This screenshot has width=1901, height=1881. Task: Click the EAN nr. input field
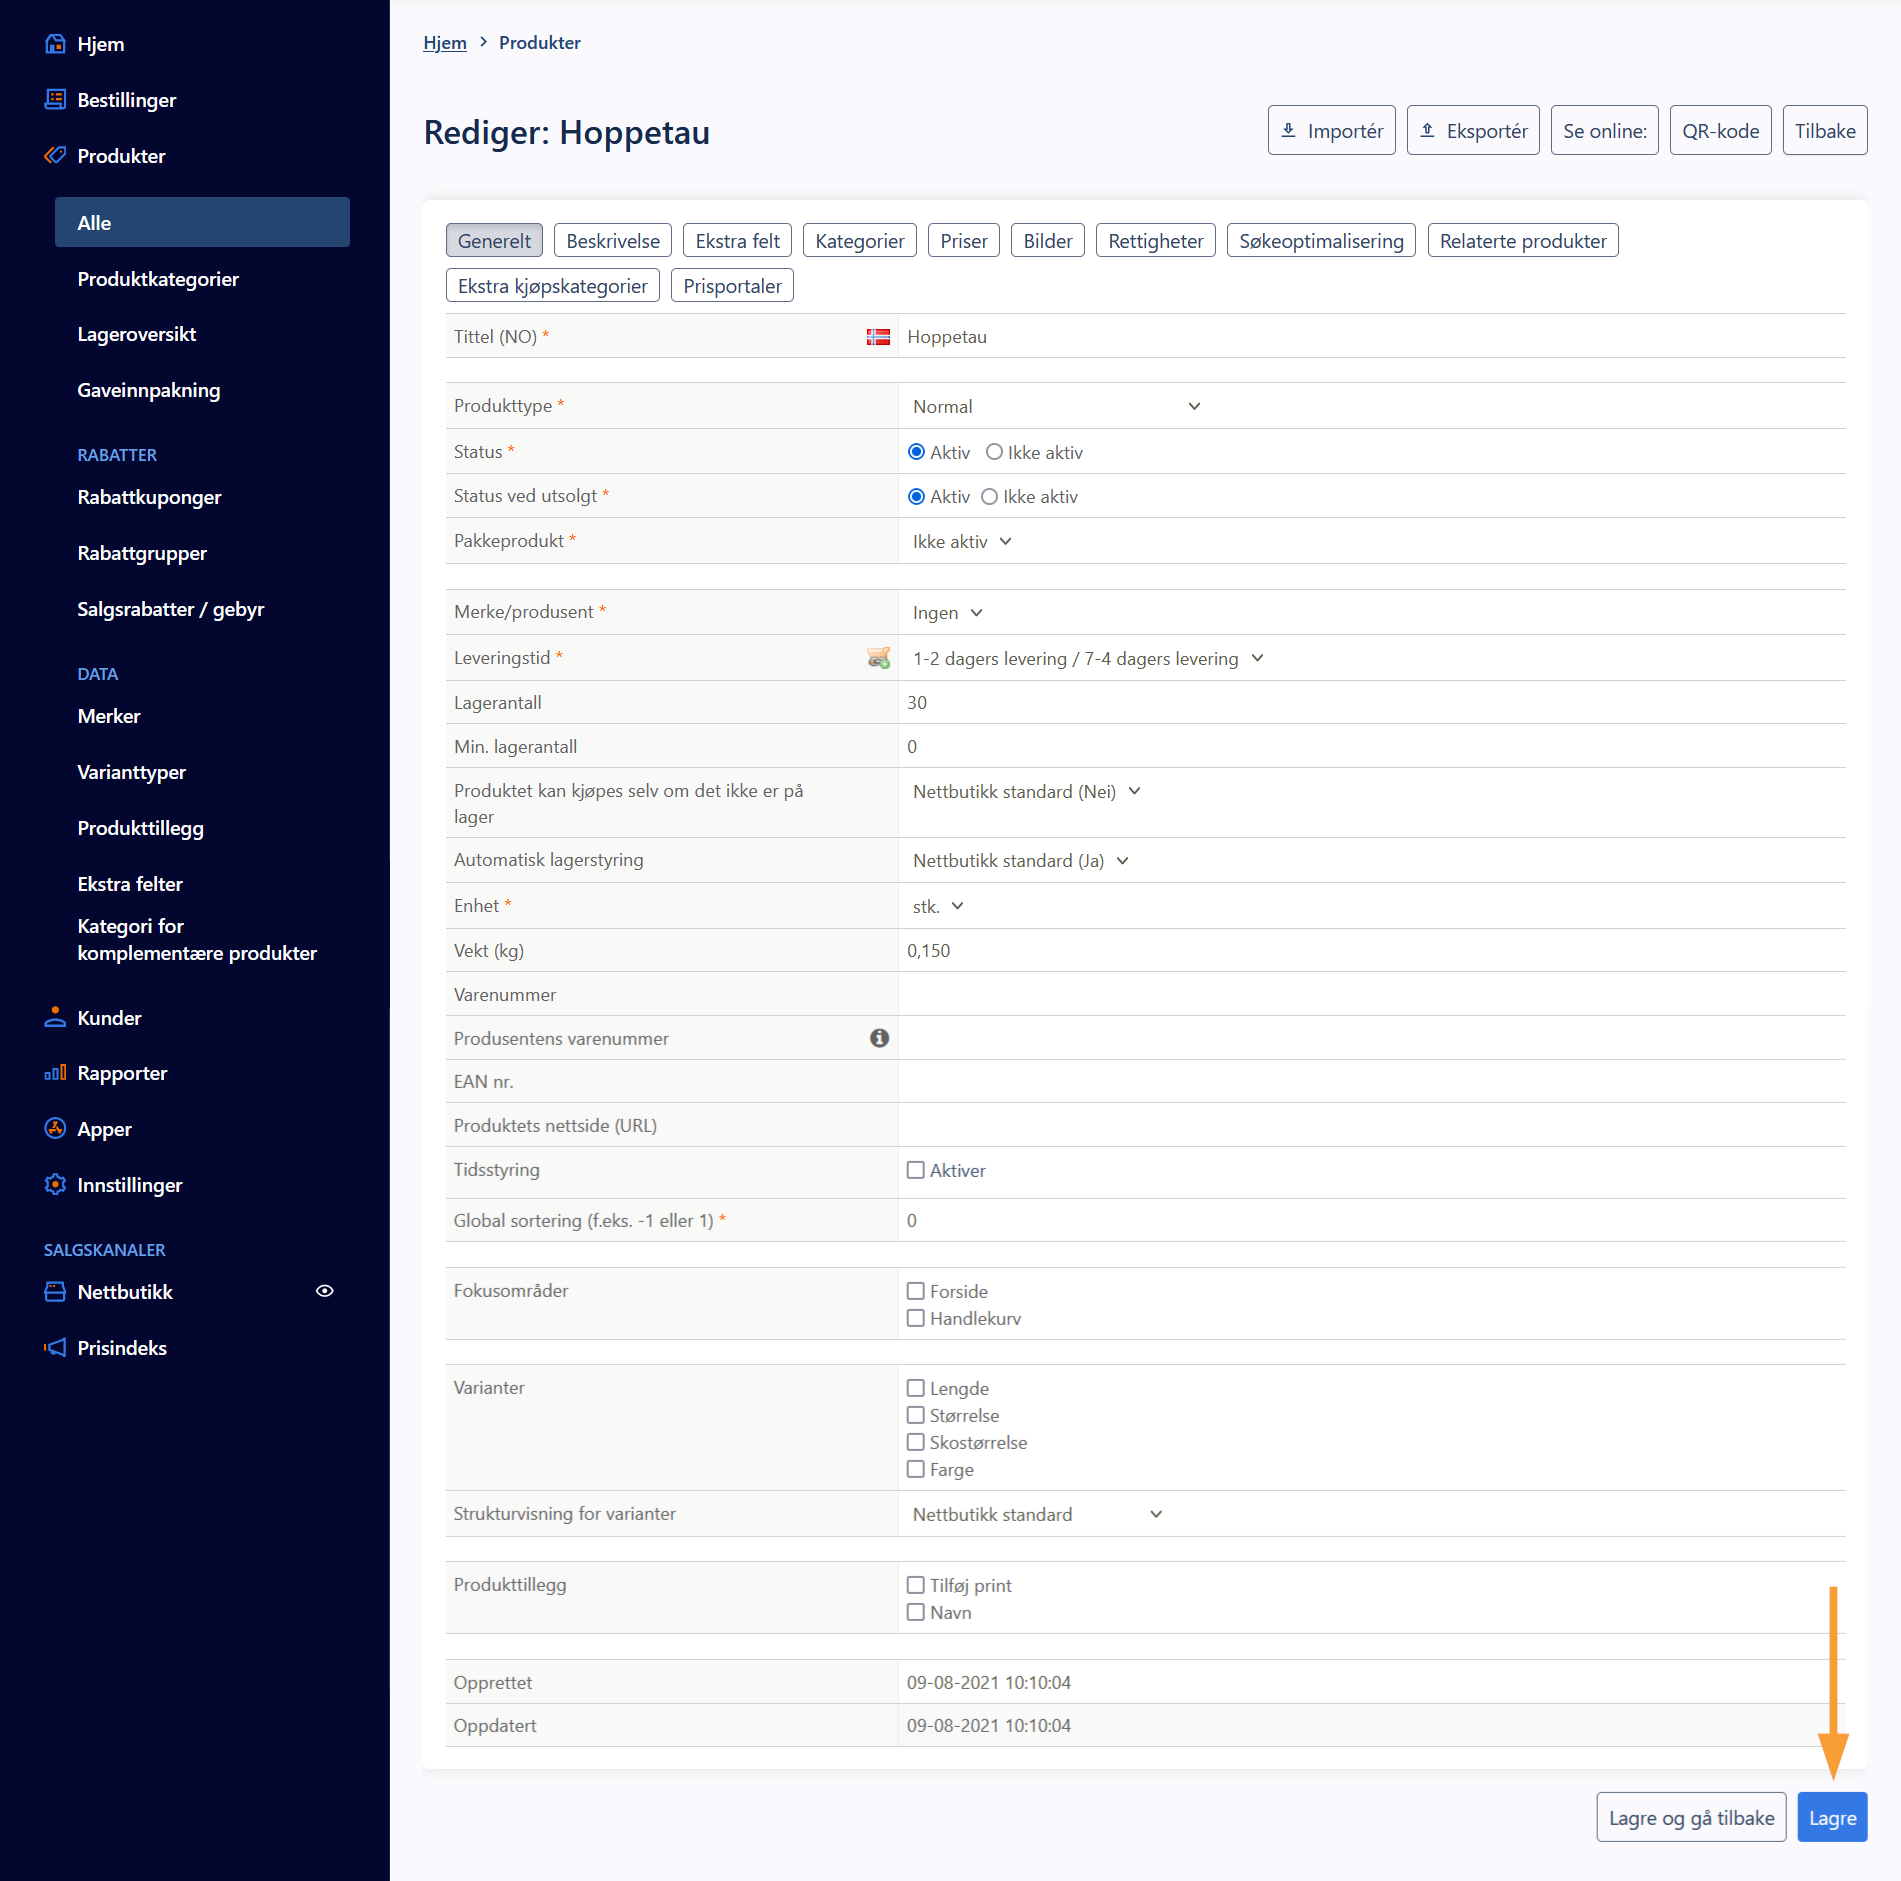(x=1371, y=1081)
